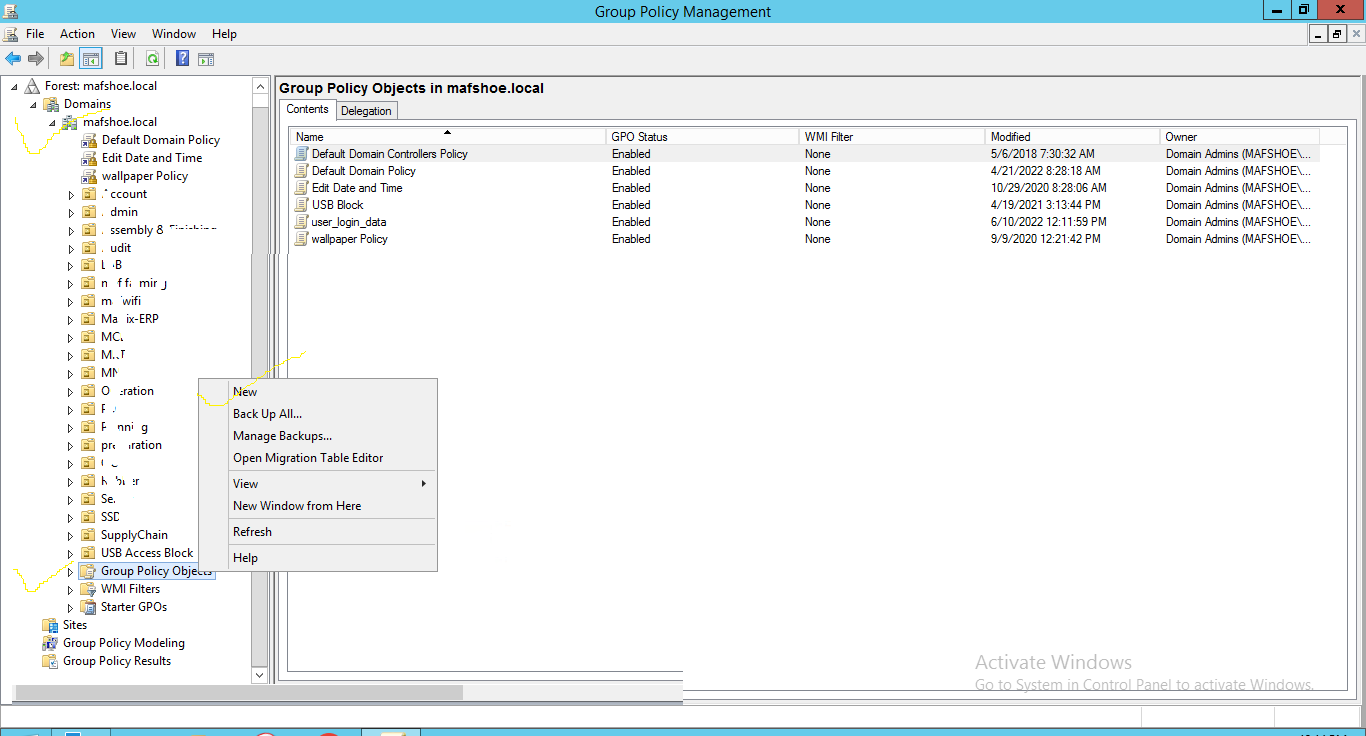Click the clipboard toolbar icon
Image resolution: width=1366 pixels, height=736 pixels.
121,59
